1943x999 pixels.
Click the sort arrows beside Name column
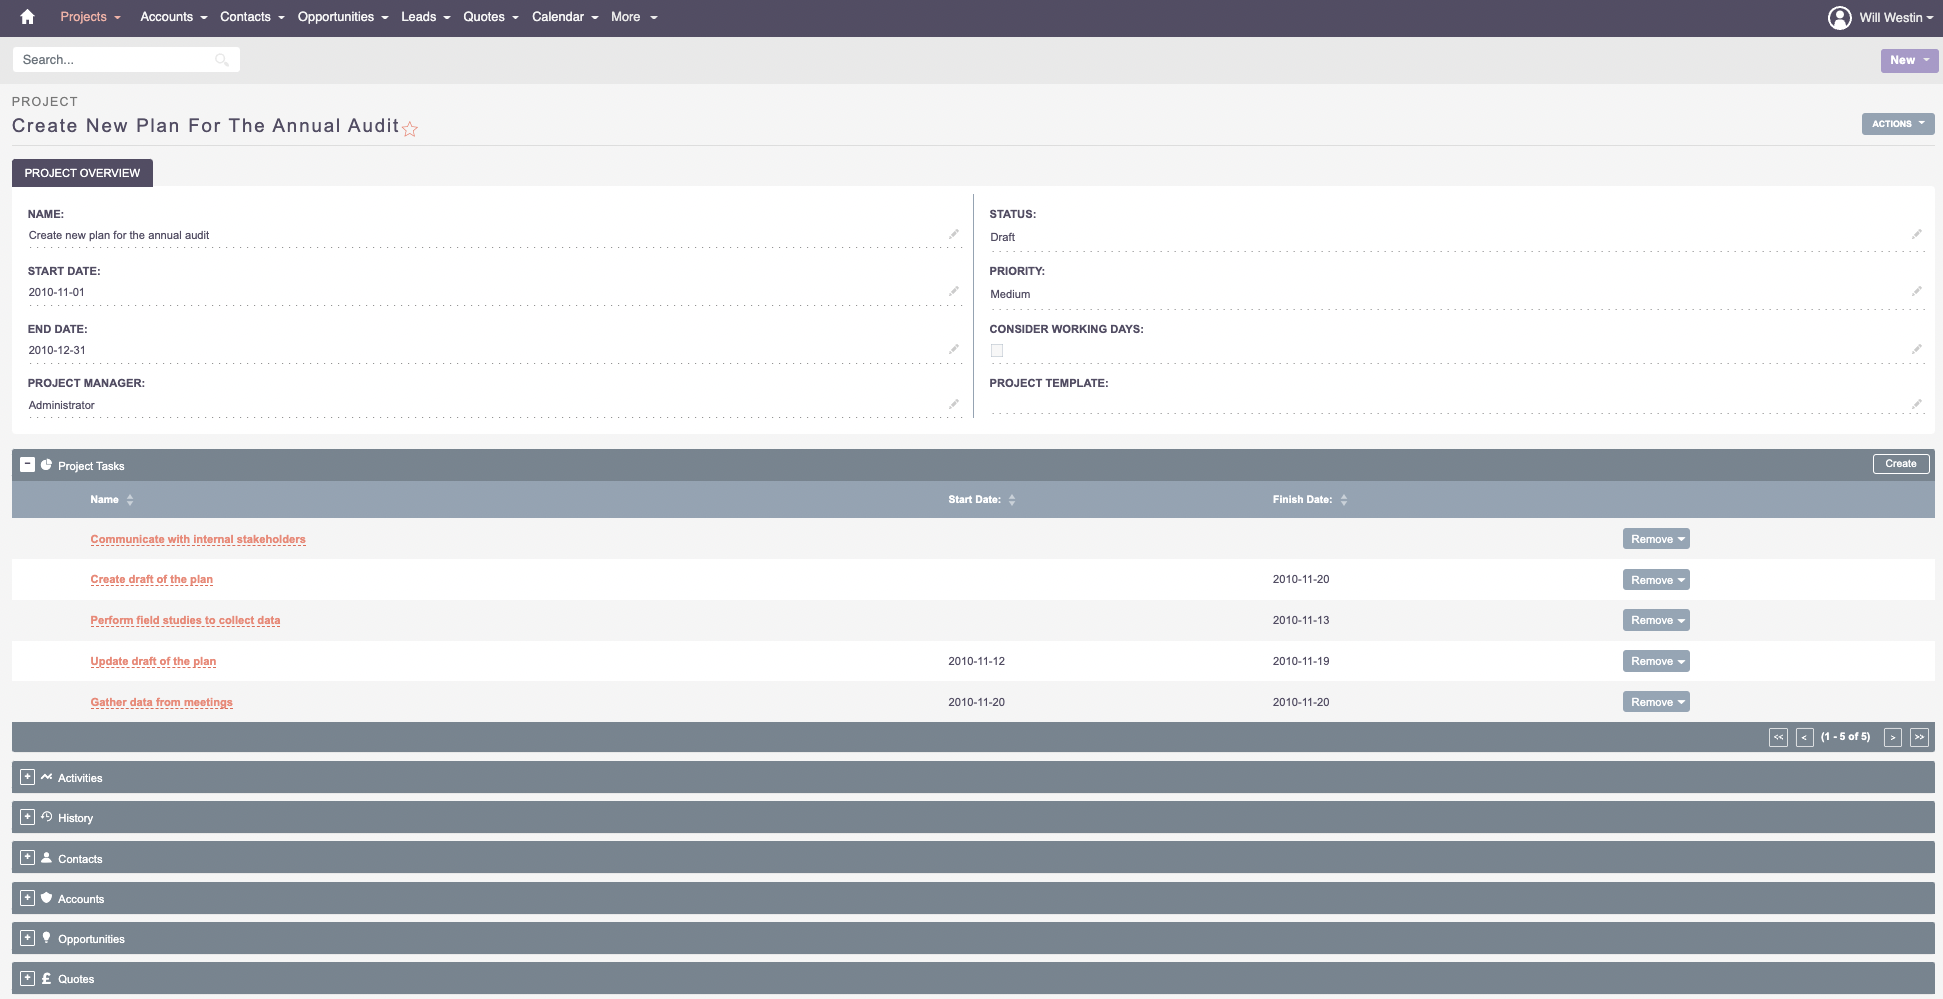click(x=130, y=500)
